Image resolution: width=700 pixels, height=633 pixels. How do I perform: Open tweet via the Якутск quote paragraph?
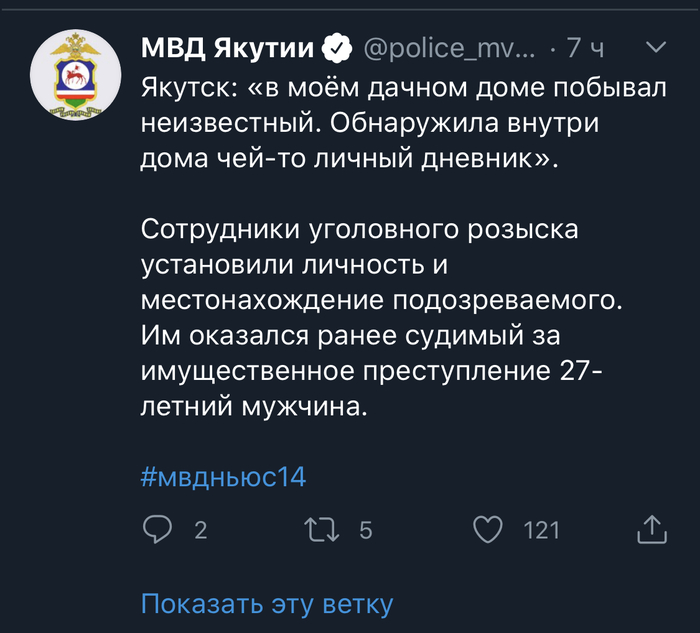(404, 122)
